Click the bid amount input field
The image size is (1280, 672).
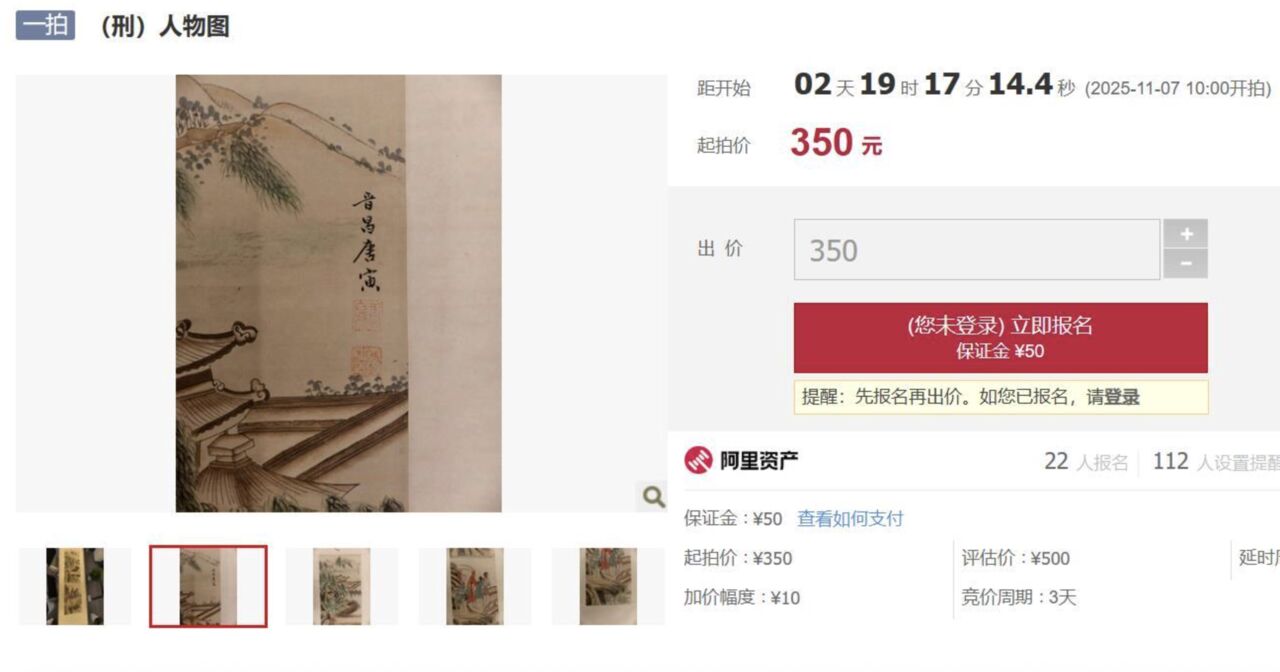click(977, 250)
